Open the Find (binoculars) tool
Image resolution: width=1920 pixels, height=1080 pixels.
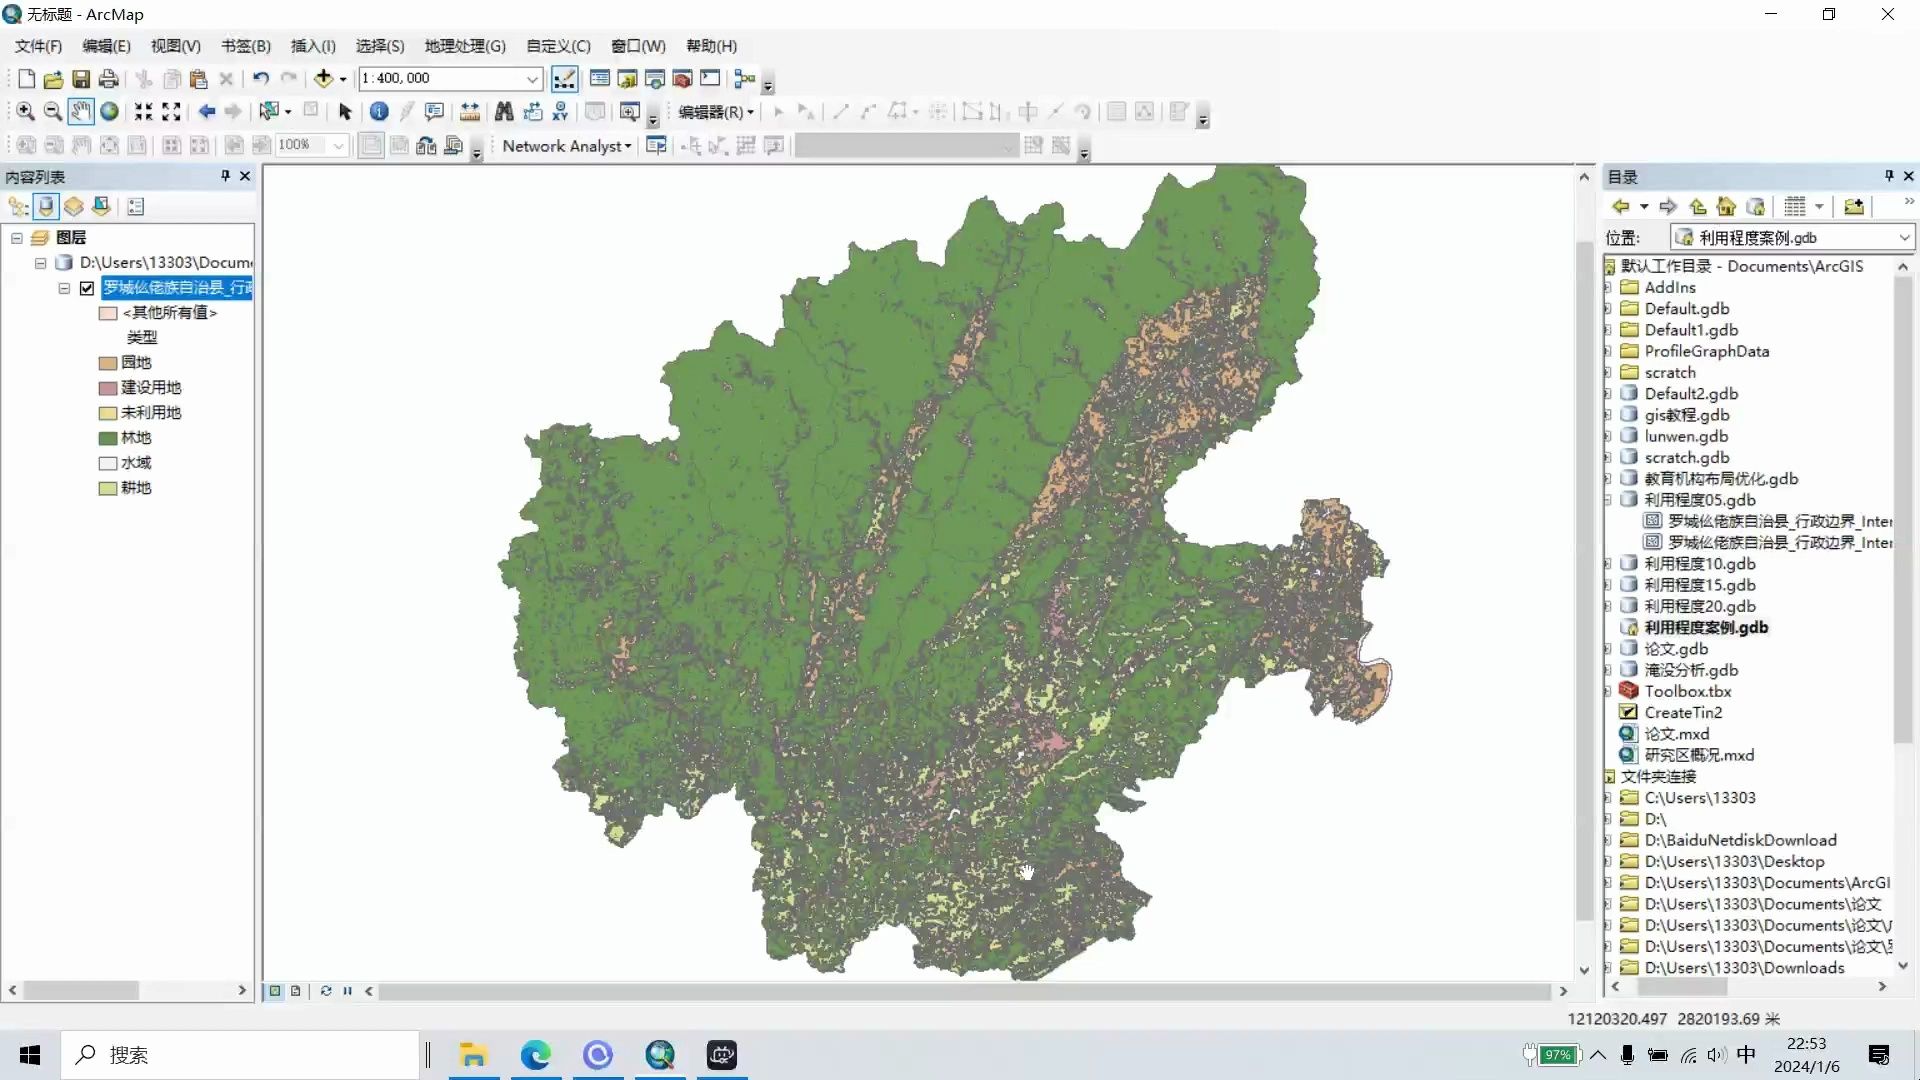(x=505, y=112)
